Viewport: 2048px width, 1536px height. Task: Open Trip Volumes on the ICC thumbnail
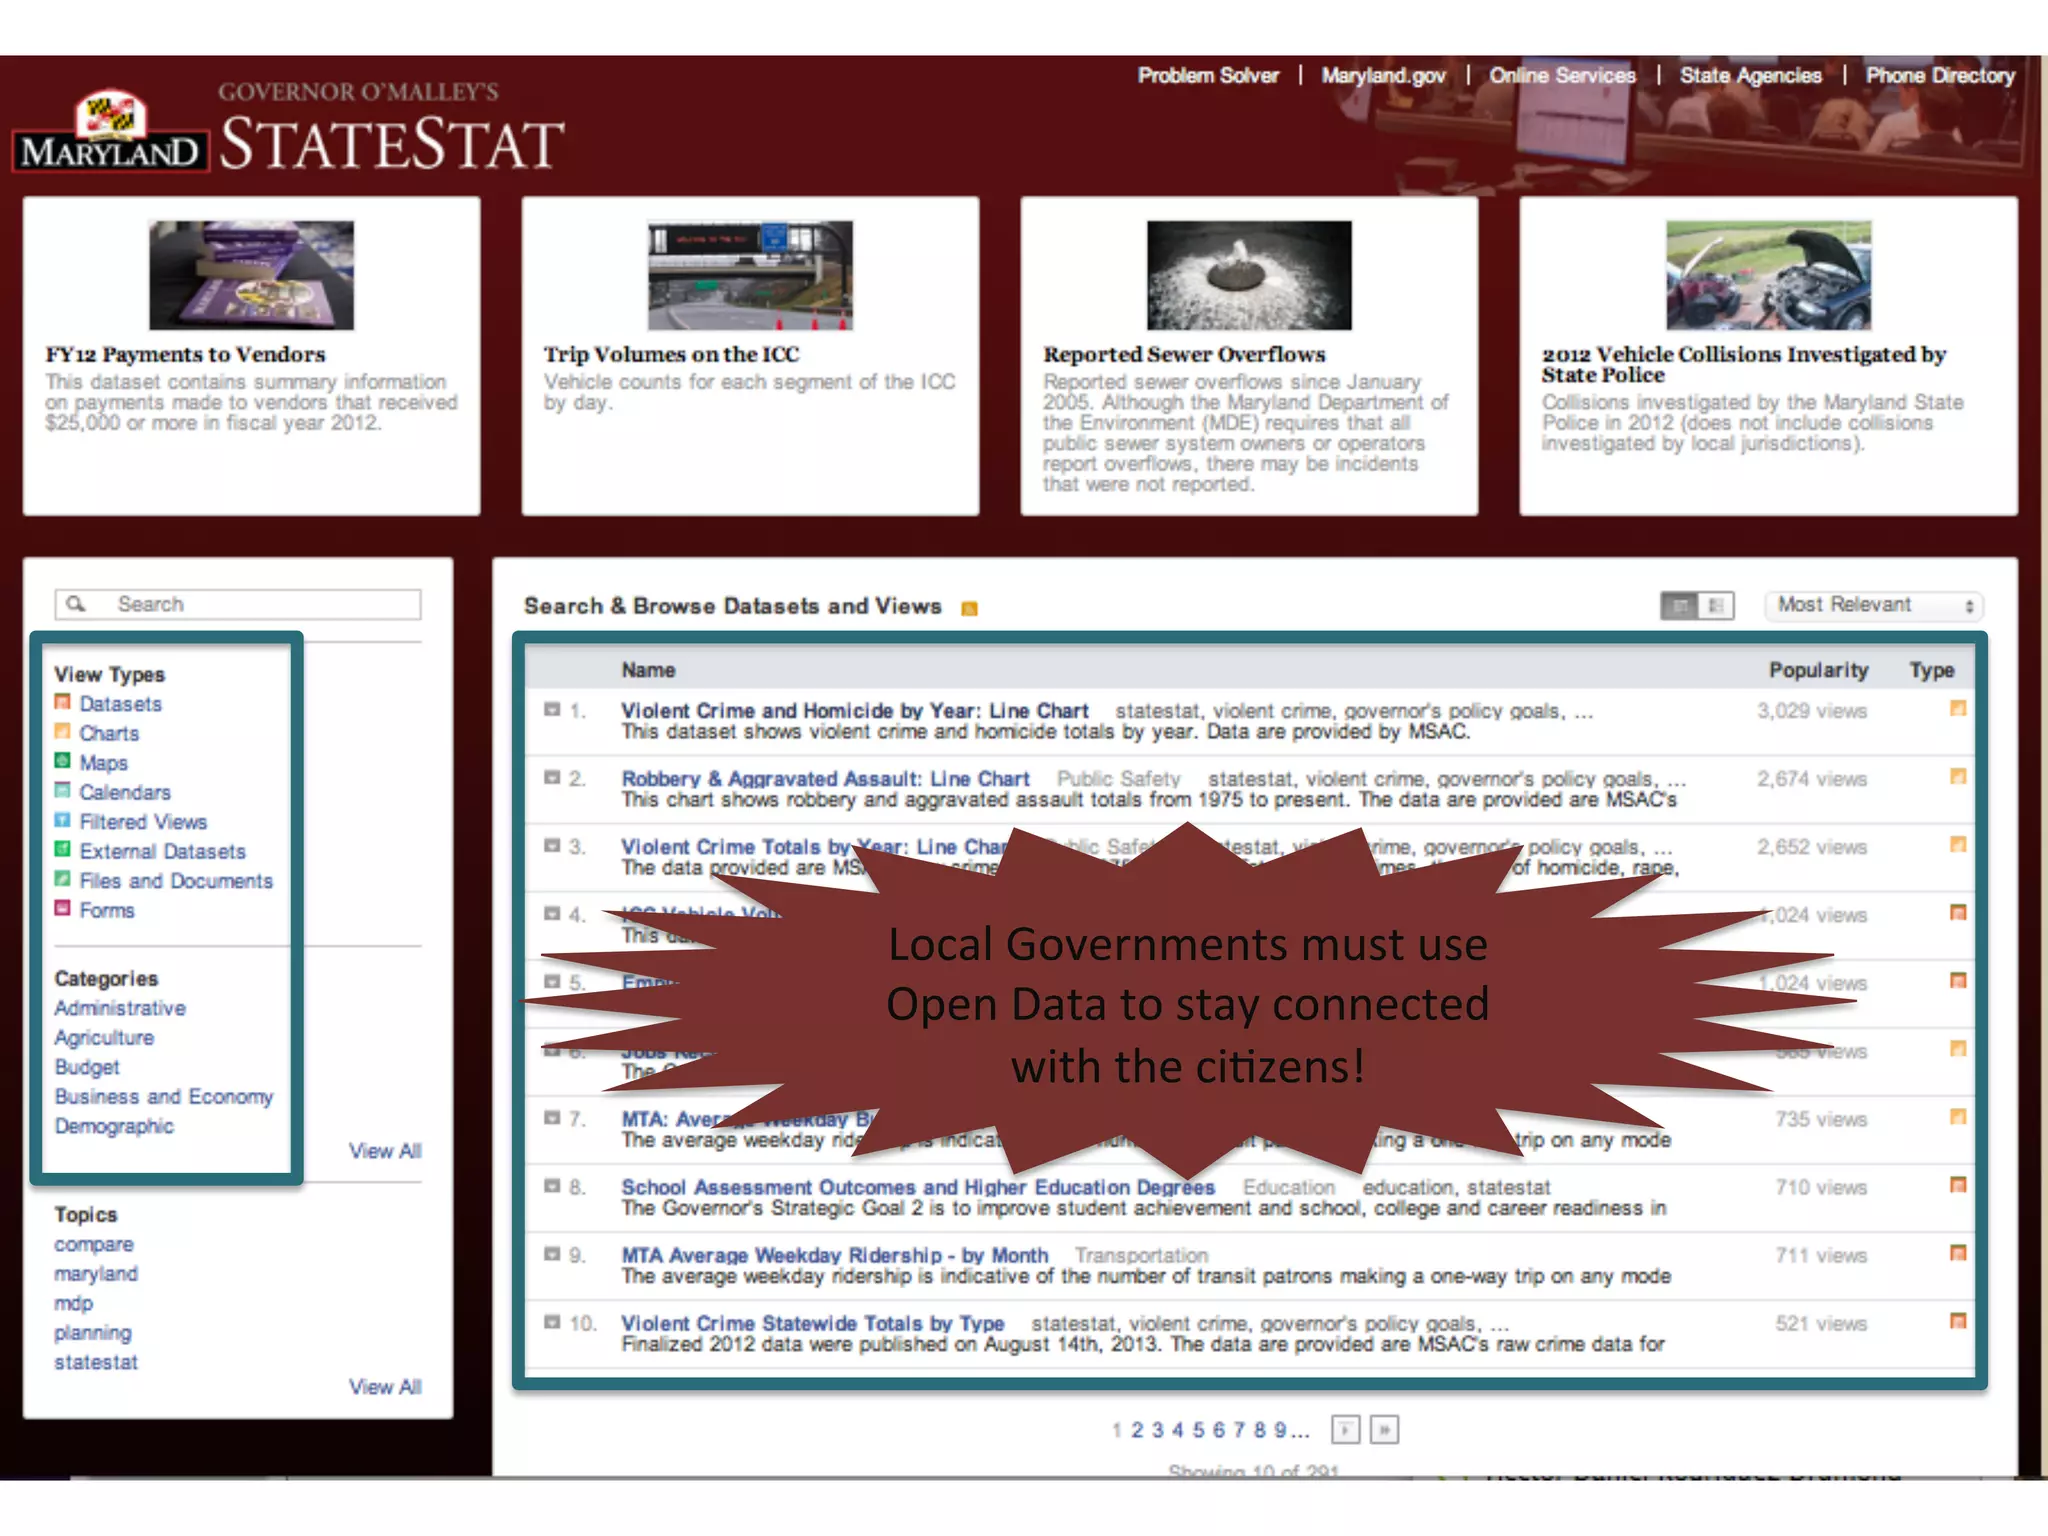pos(750,275)
